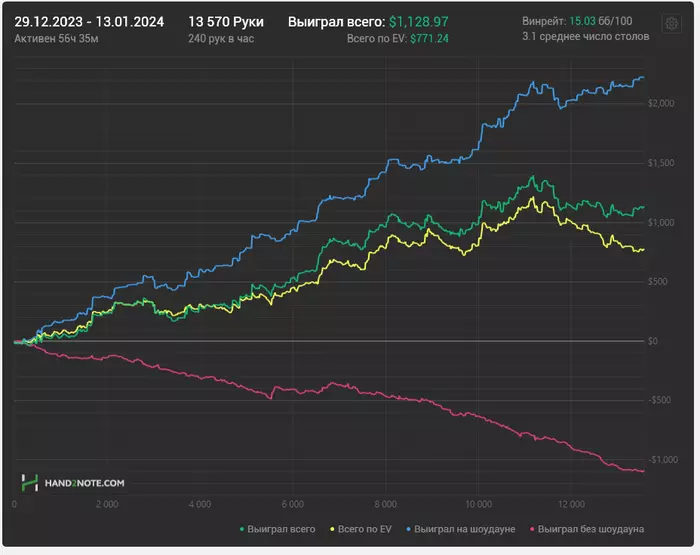The image size is (700, 555).
Task: Click the 6 000 x-axis label
Action: [x=293, y=504]
